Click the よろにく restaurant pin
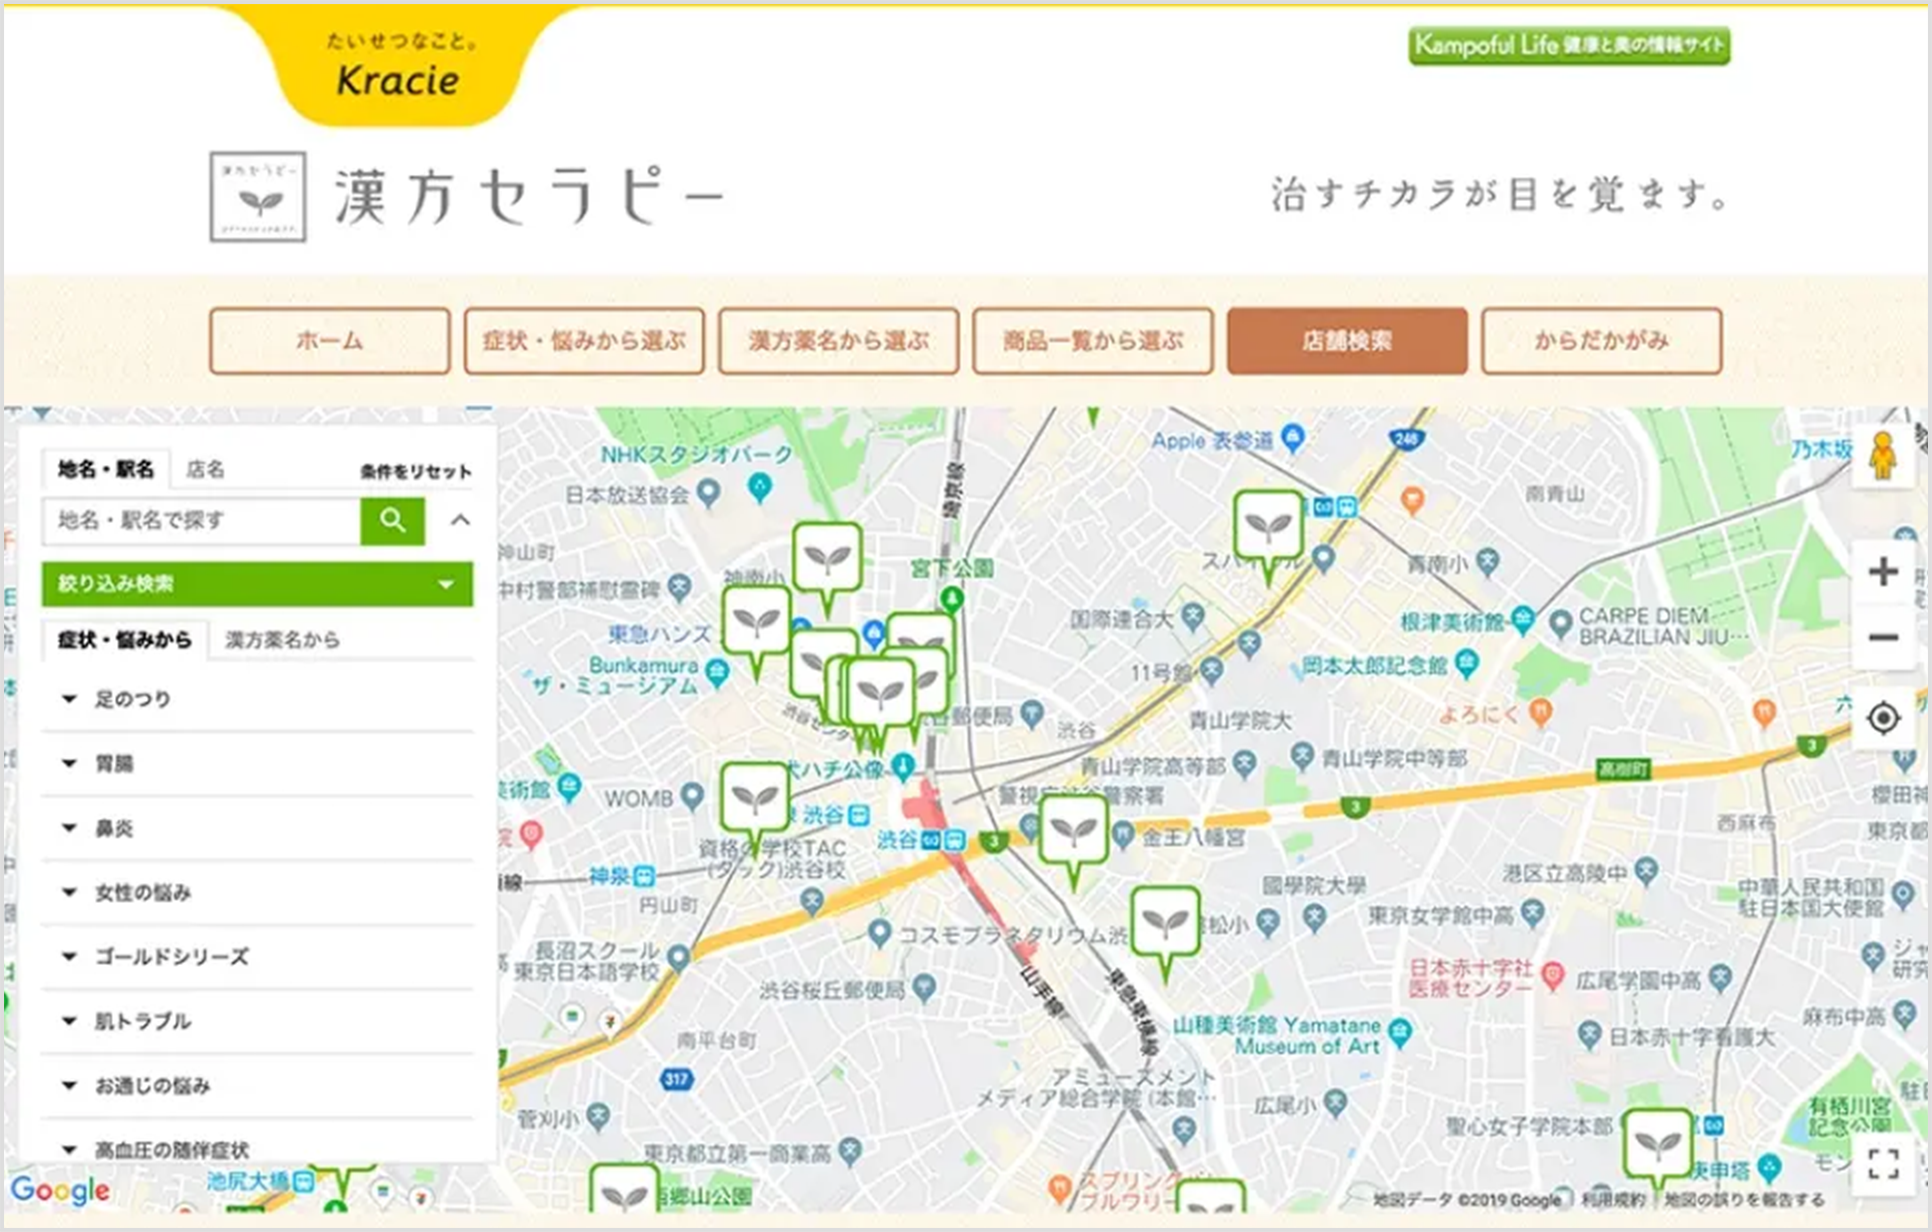Screen dimensions: 1932x1232 1541,712
